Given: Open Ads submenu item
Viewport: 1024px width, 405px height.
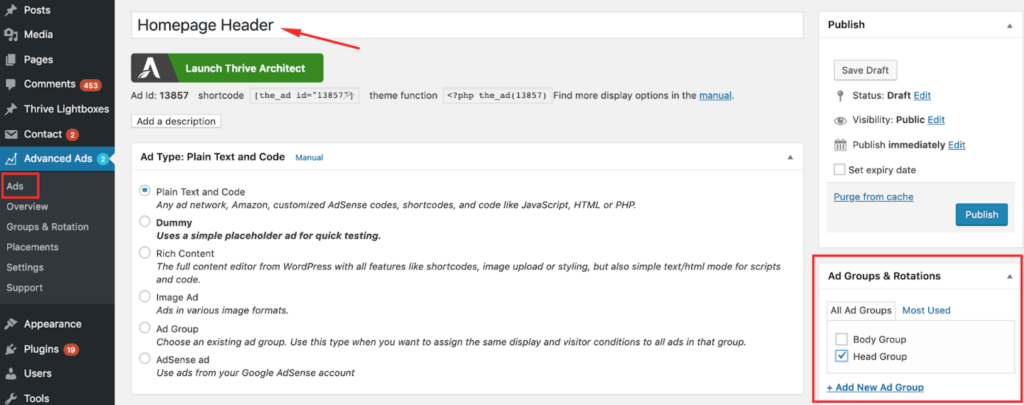Looking at the screenshot, I should pyautogui.click(x=15, y=186).
